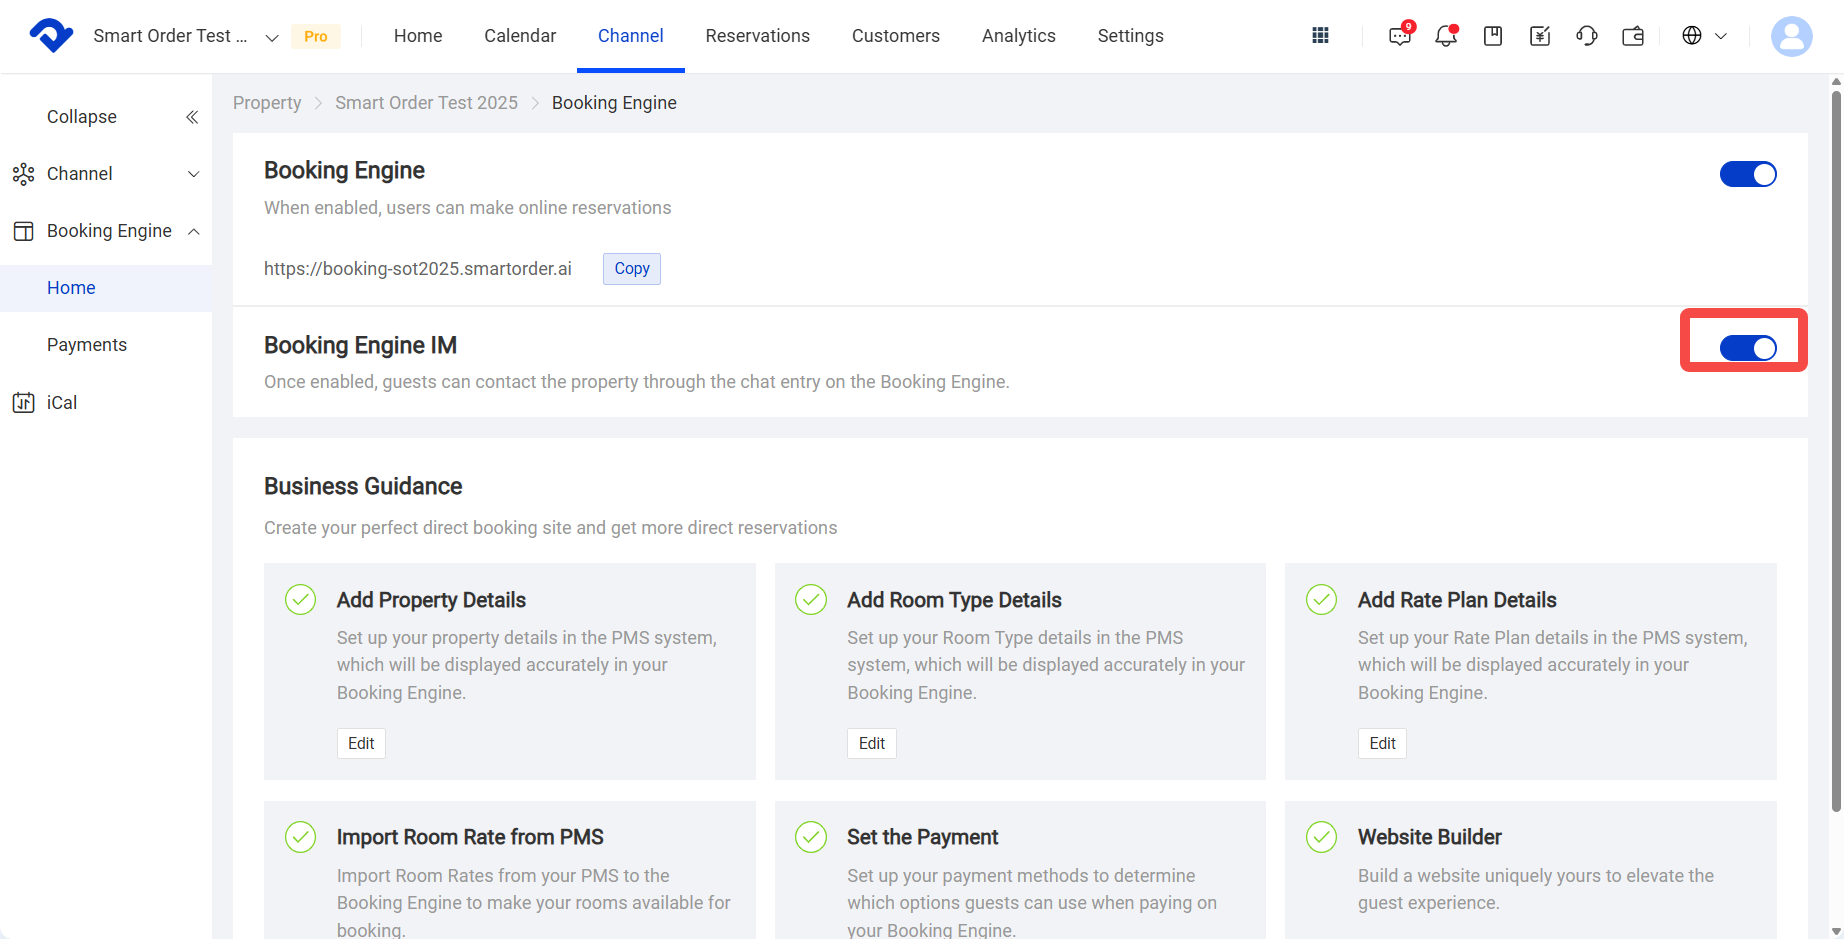Edit Add Rate Plan Details
Image resolution: width=1844 pixels, height=939 pixels.
[1382, 743]
